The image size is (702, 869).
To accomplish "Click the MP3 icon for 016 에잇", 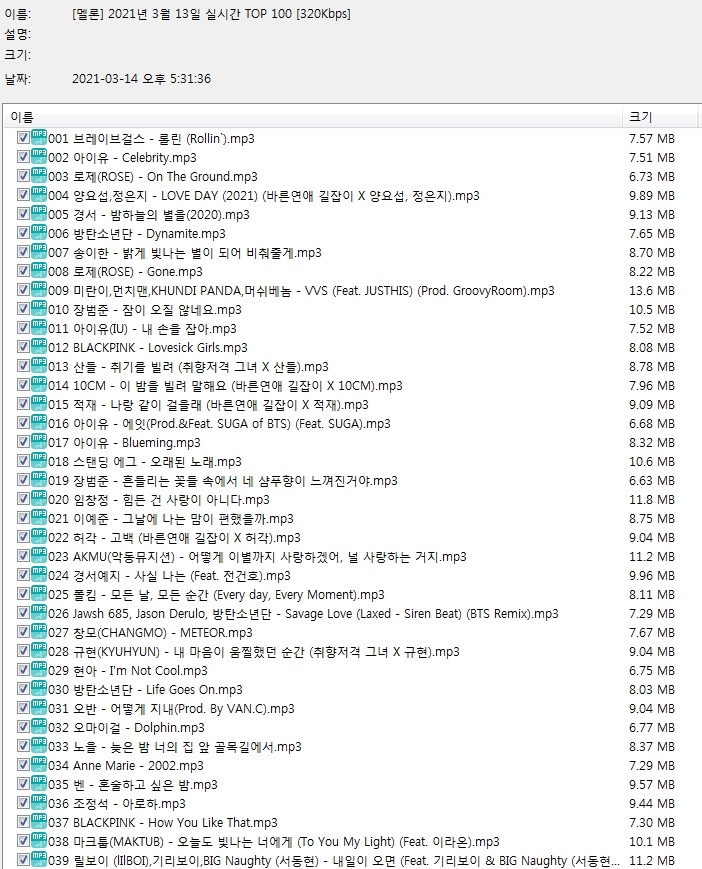I will point(39,422).
